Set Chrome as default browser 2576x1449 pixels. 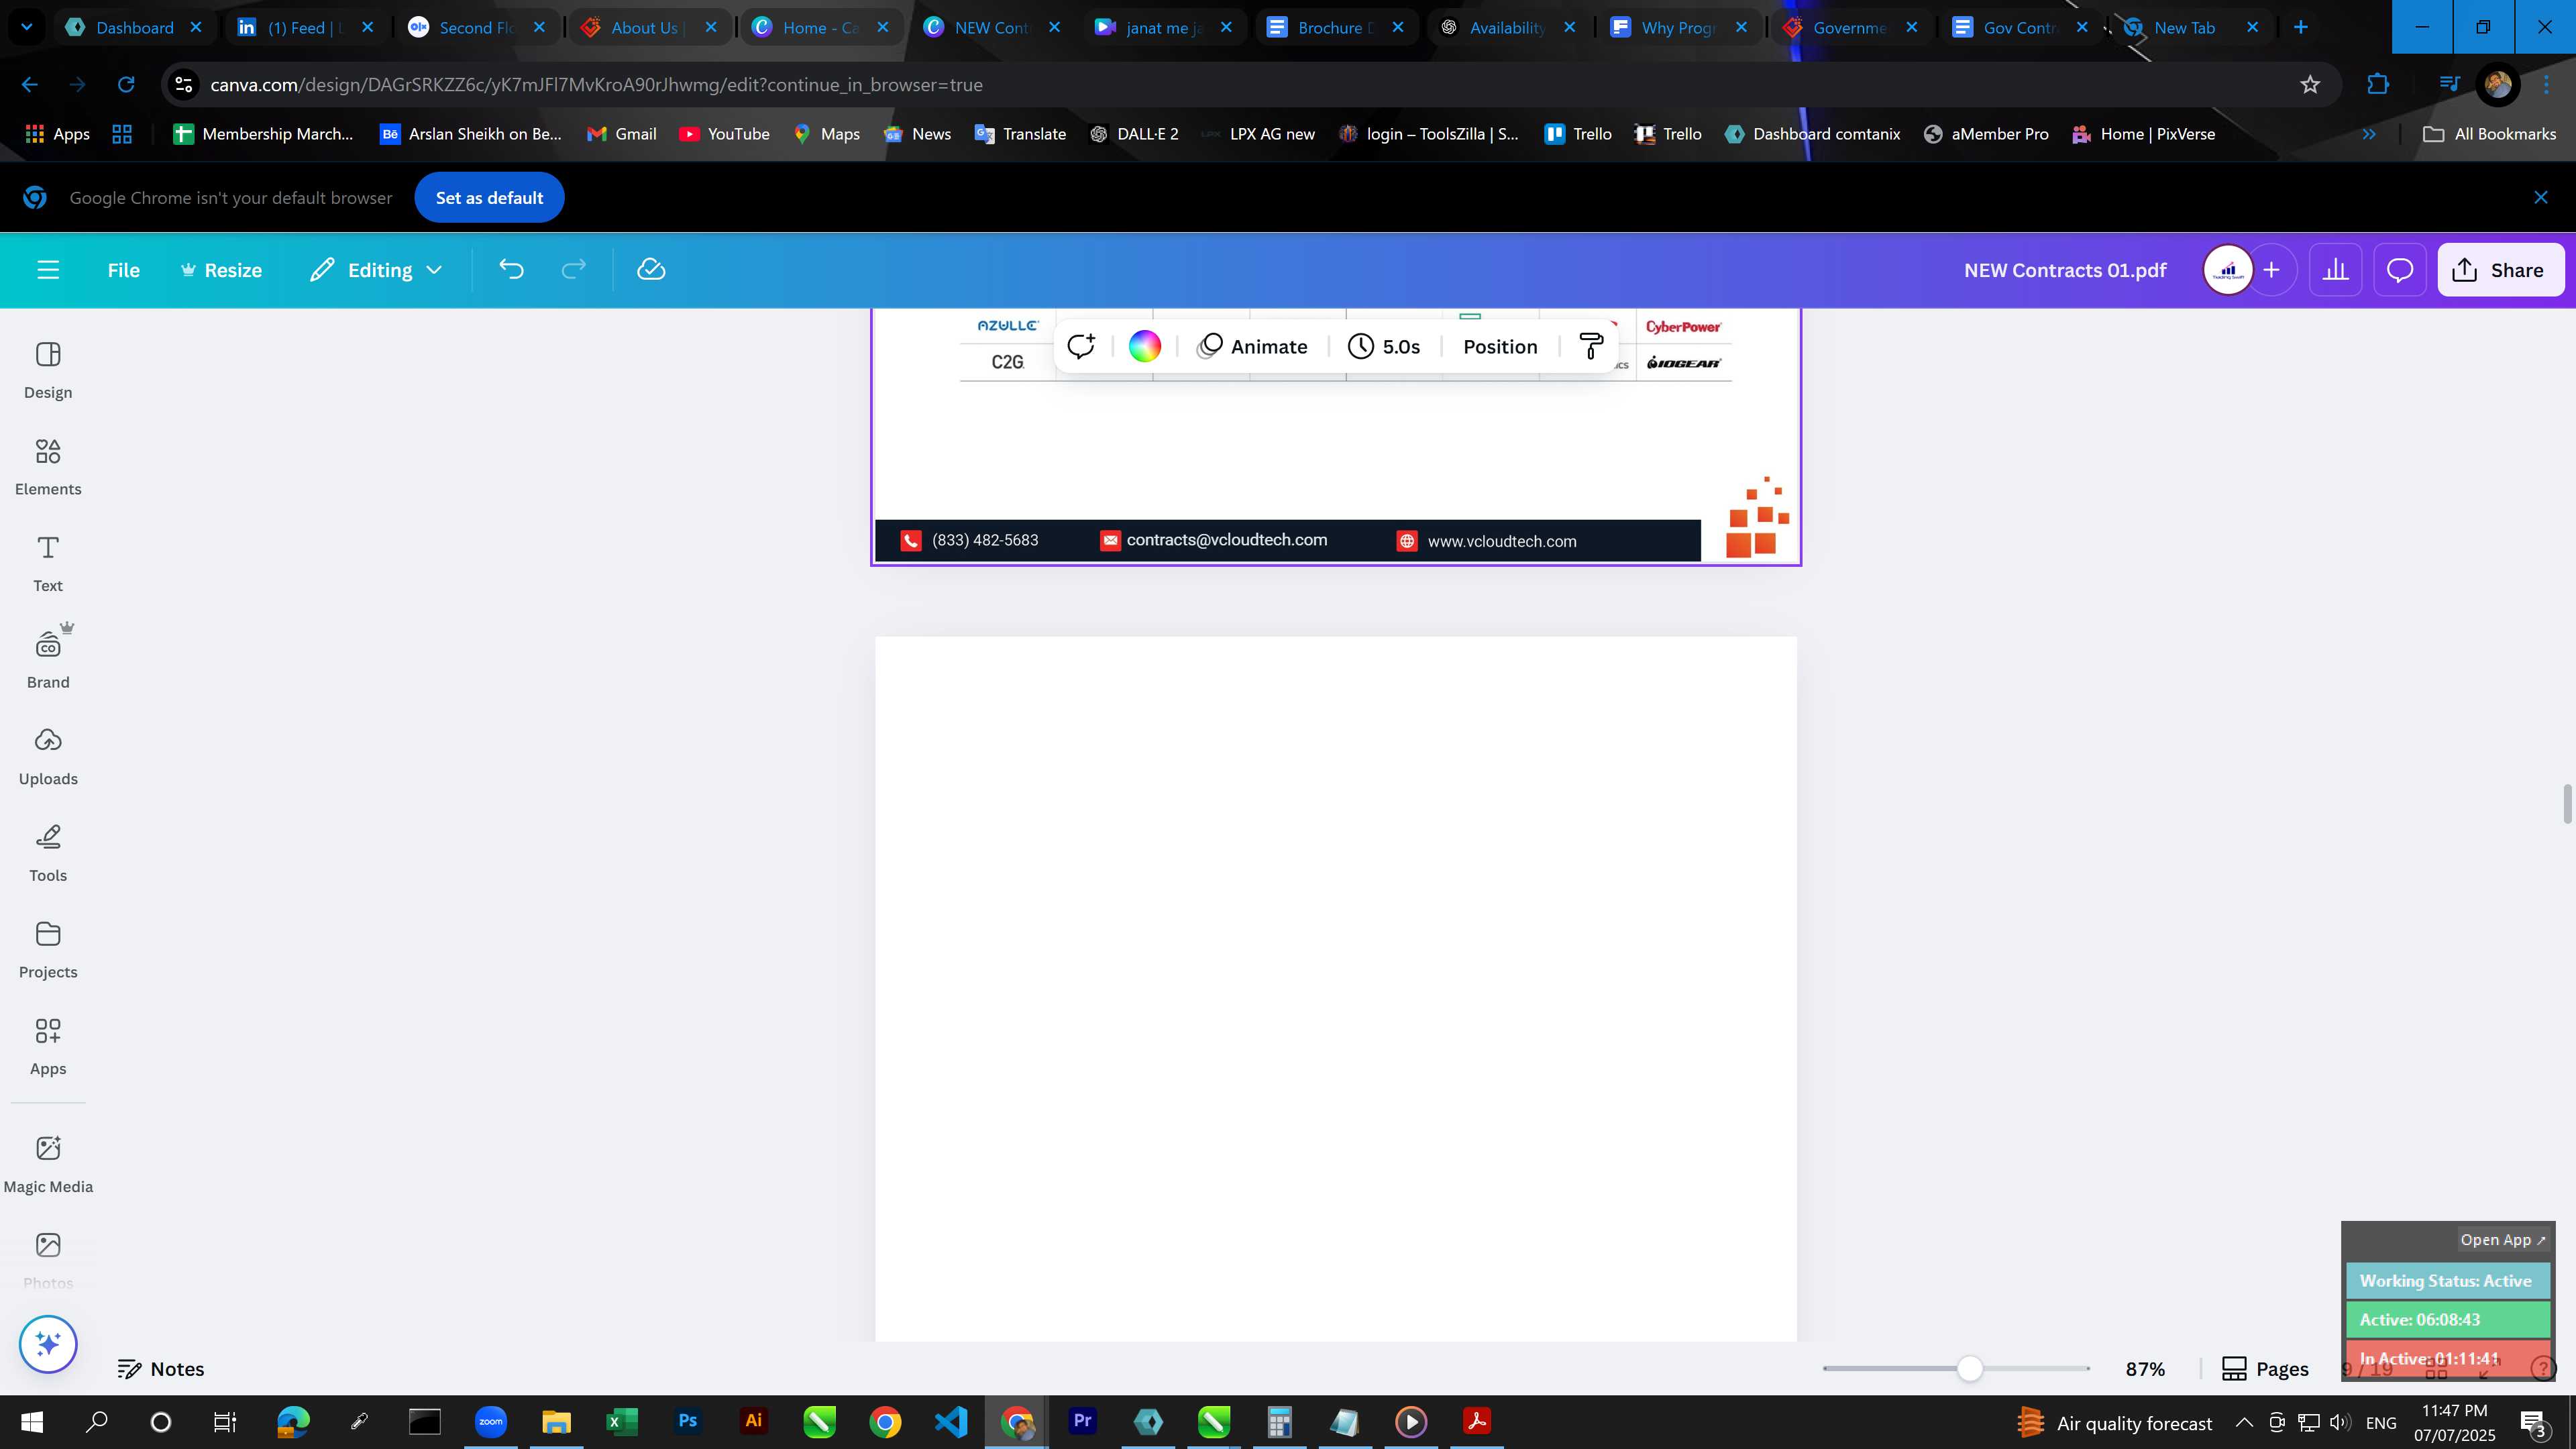coord(489,198)
